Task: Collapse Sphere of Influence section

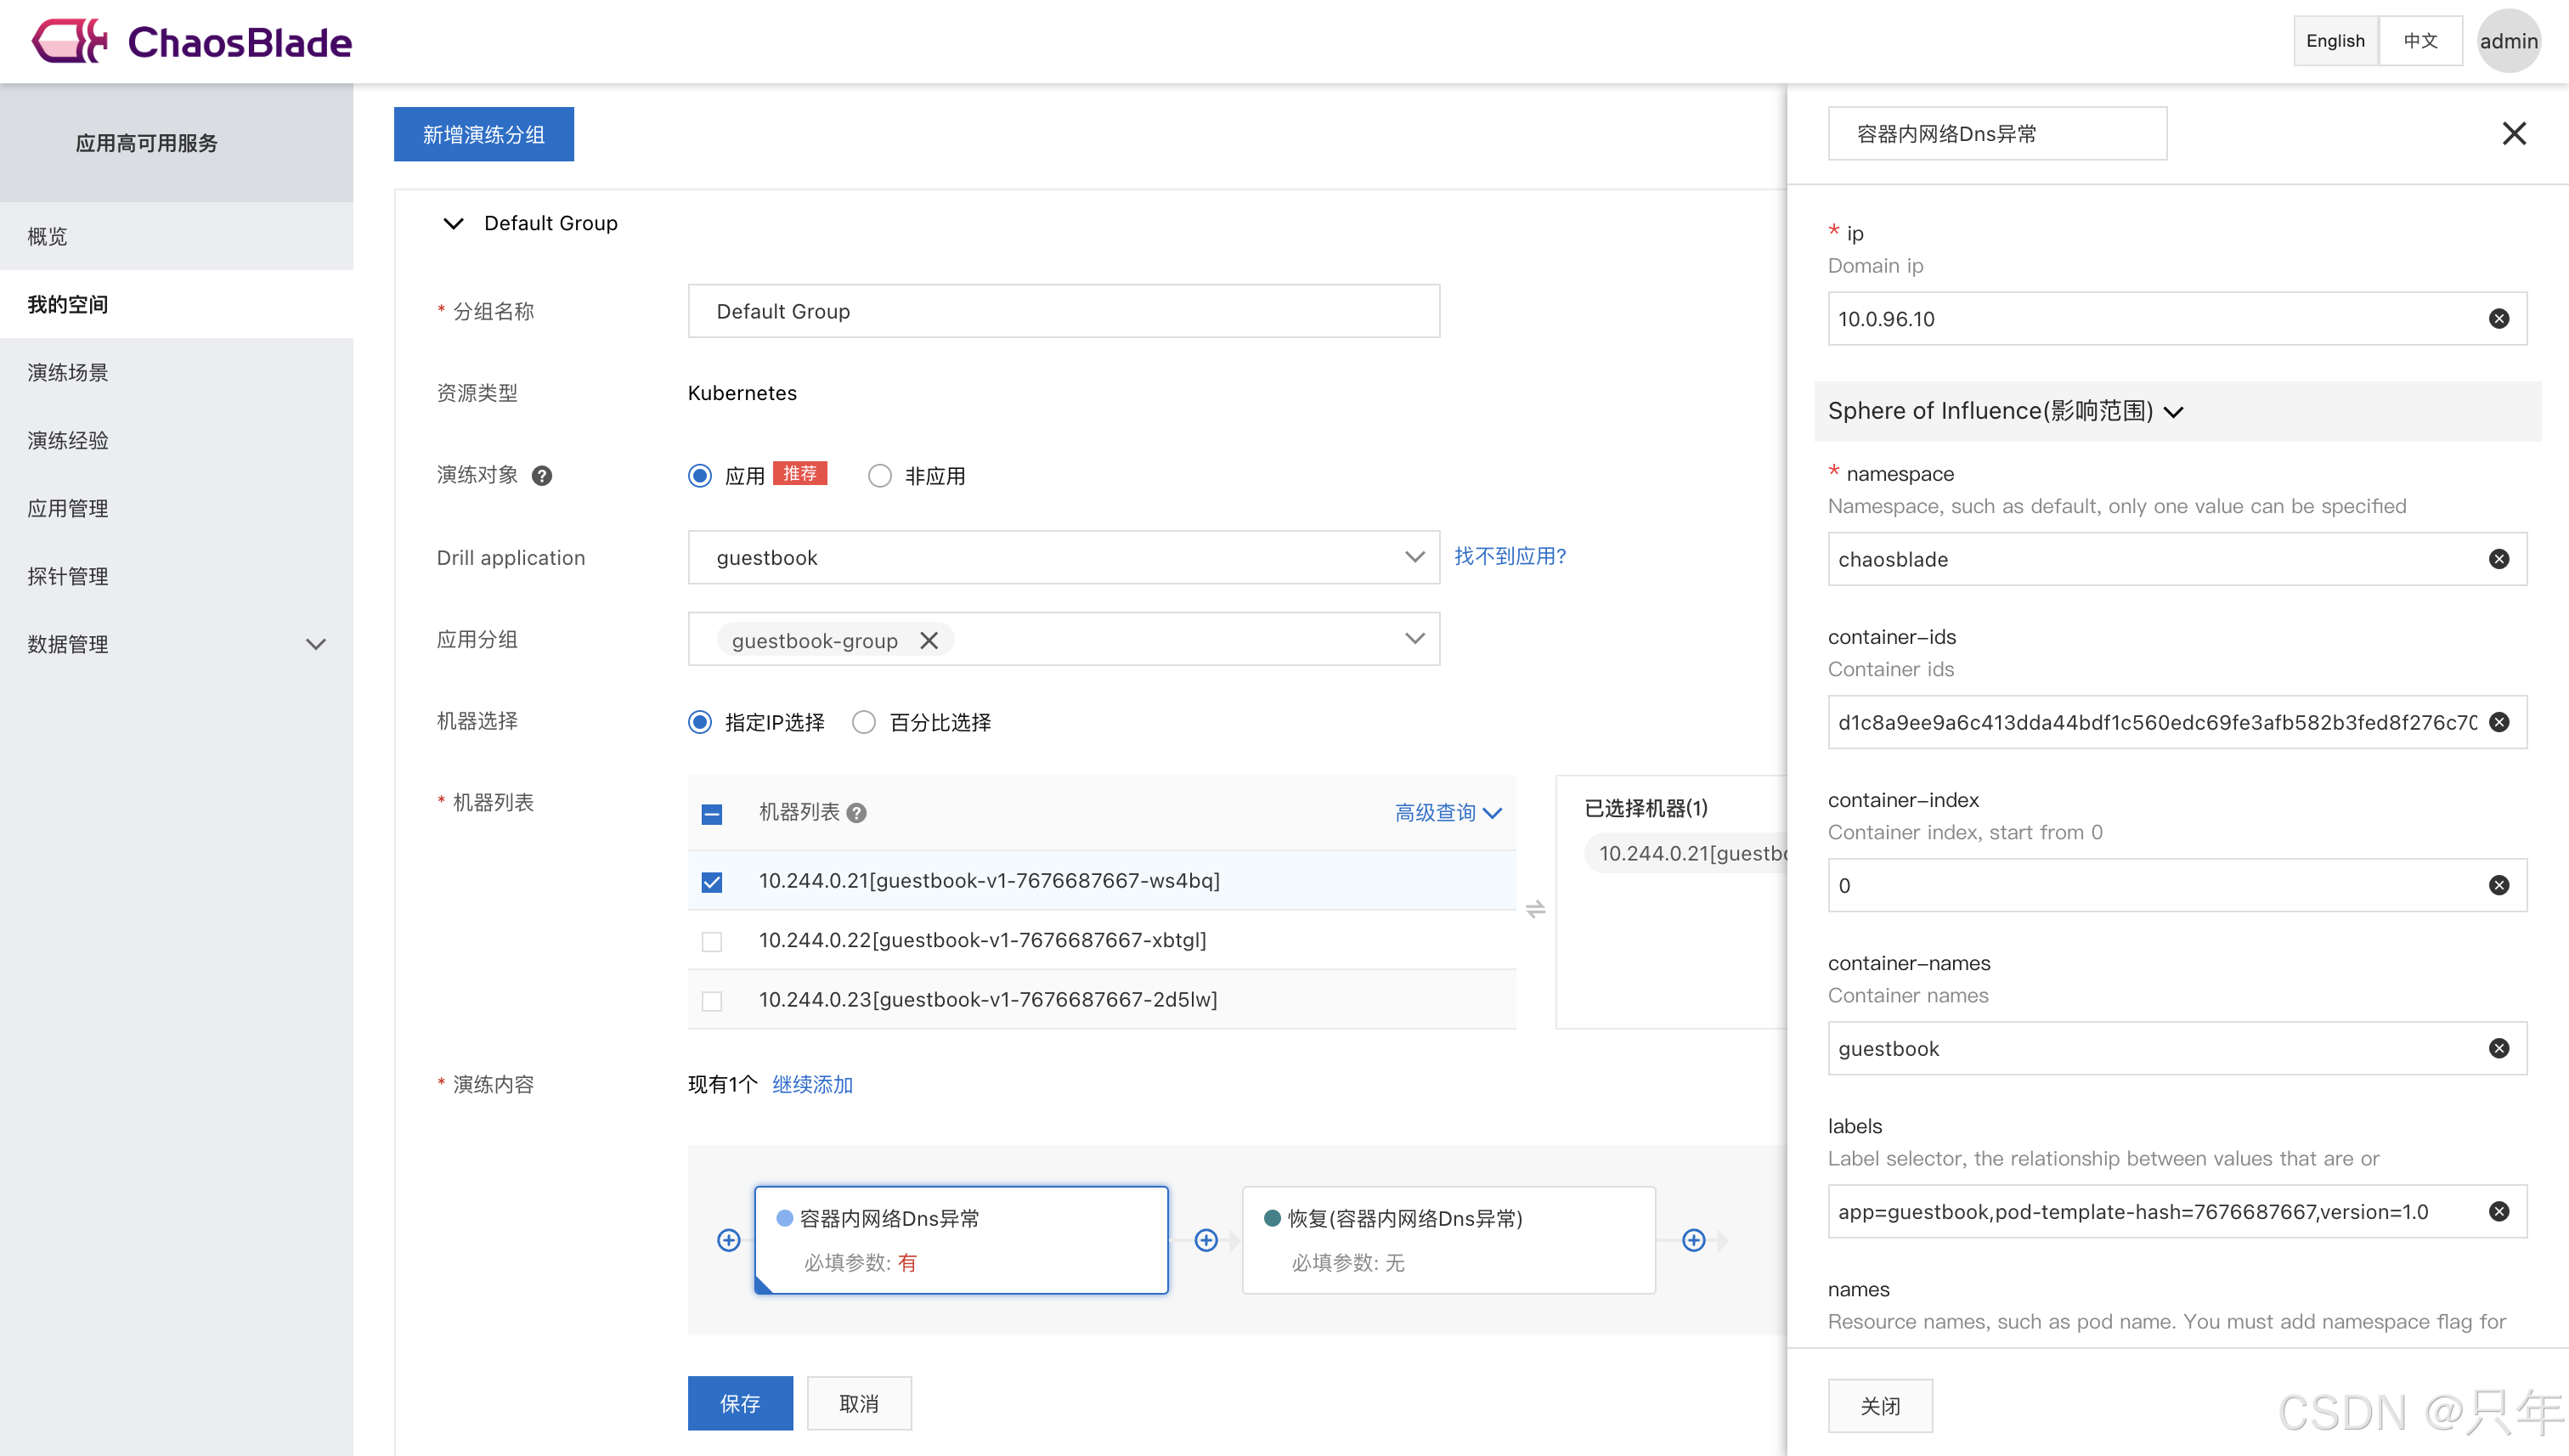Action: (x=2175, y=411)
